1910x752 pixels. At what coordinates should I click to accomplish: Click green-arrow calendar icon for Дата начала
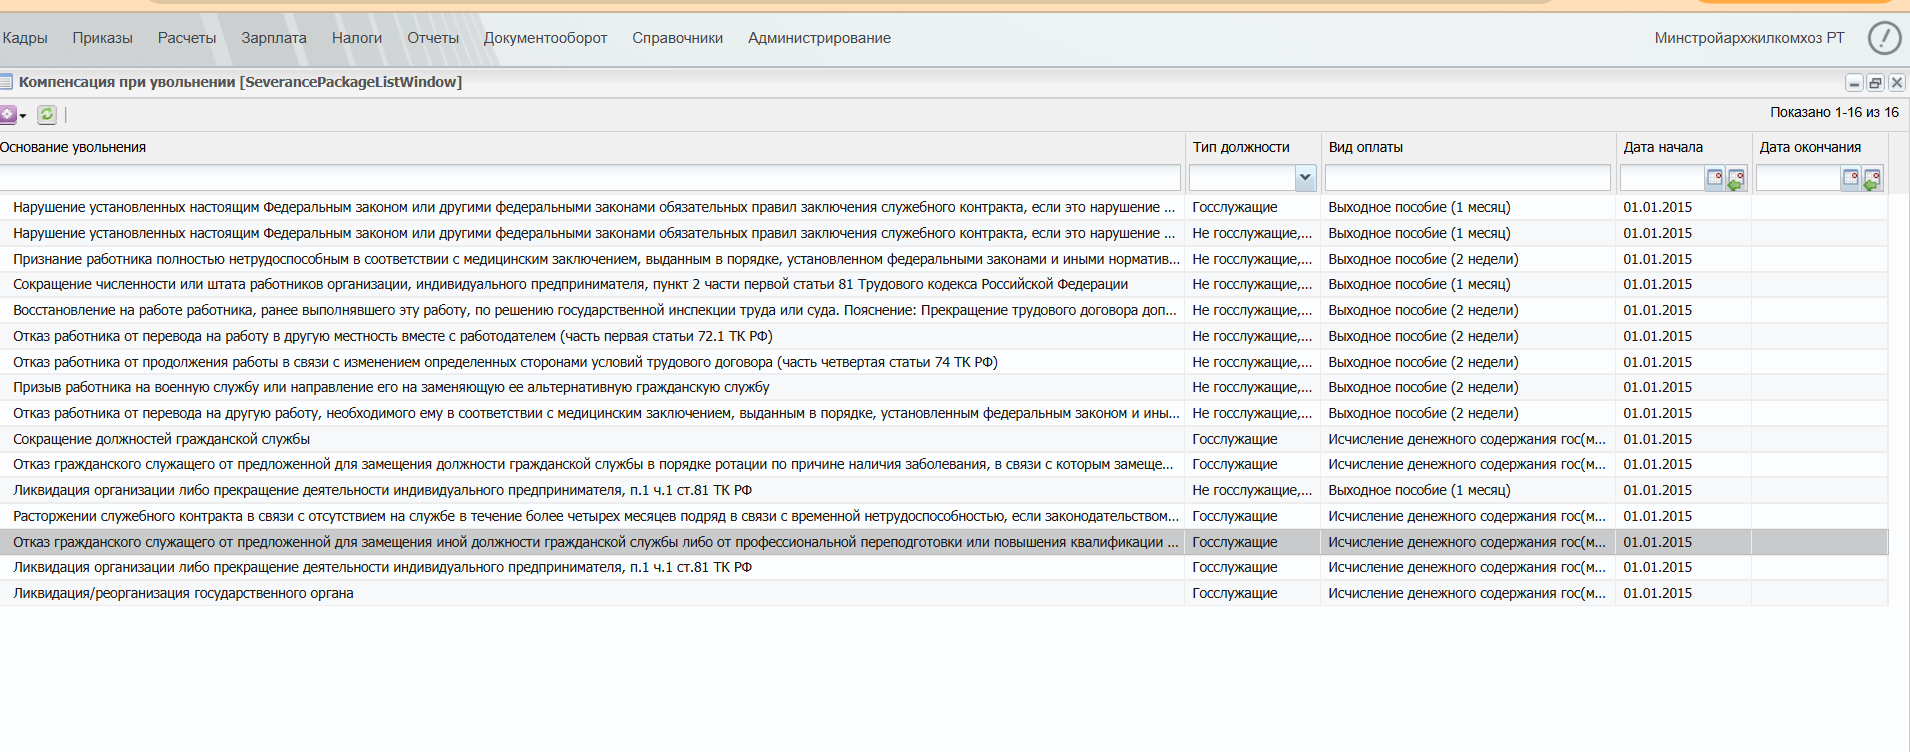[1736, 178]
